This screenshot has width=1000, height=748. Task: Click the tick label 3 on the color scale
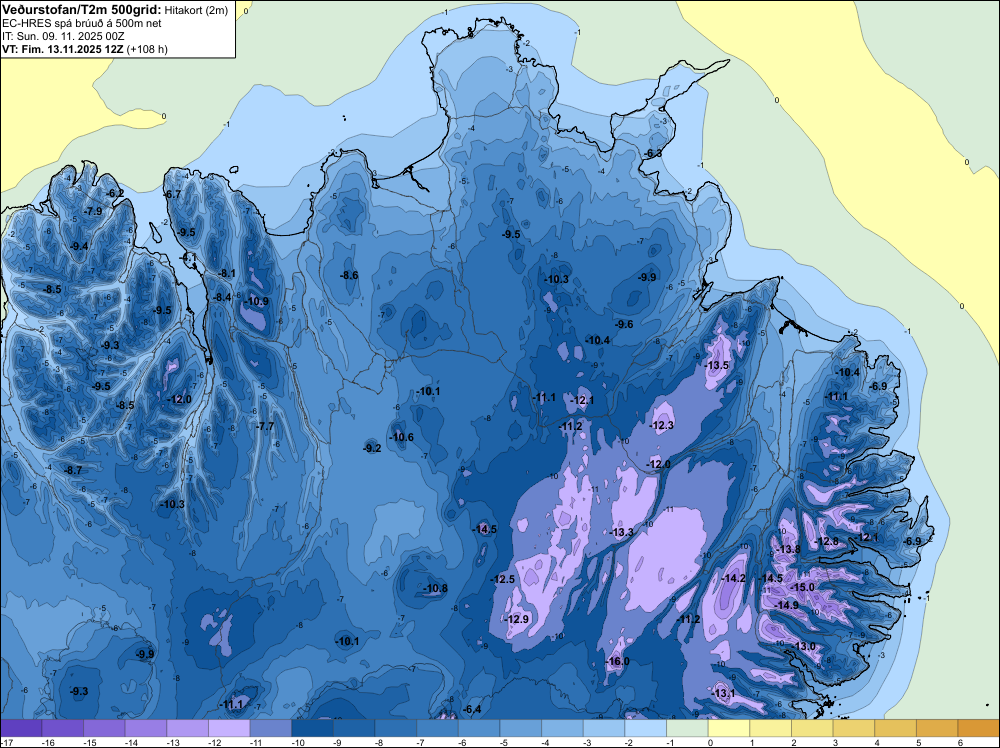(x=835, y=742)
